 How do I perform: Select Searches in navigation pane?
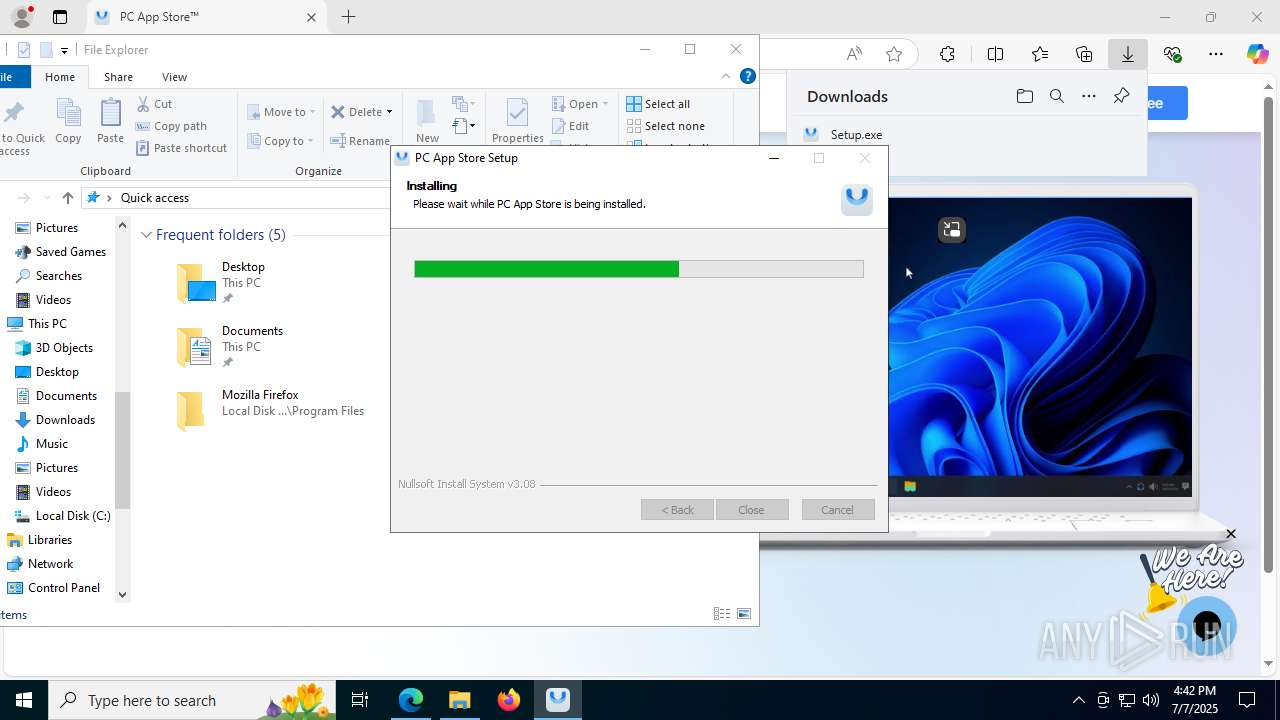coord(49,276)
